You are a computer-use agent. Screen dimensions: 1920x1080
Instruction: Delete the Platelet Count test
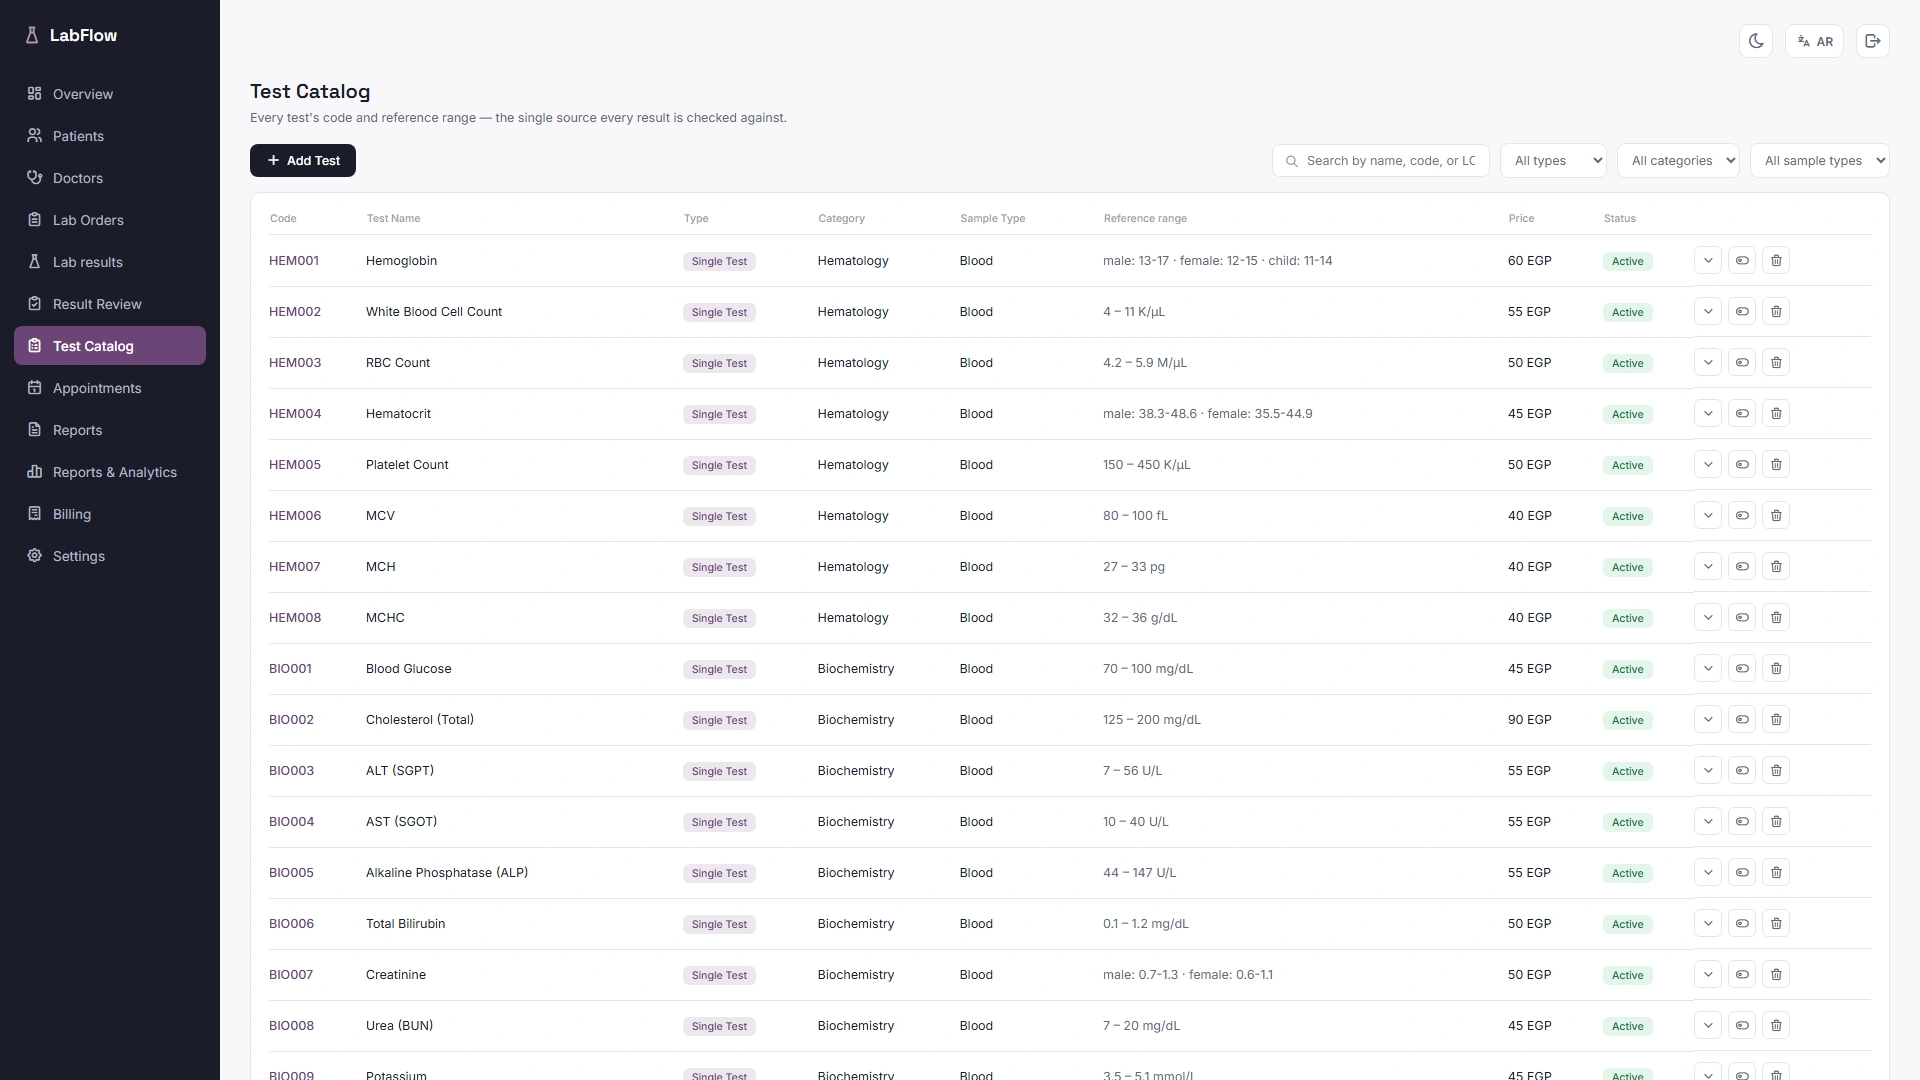1776,465
